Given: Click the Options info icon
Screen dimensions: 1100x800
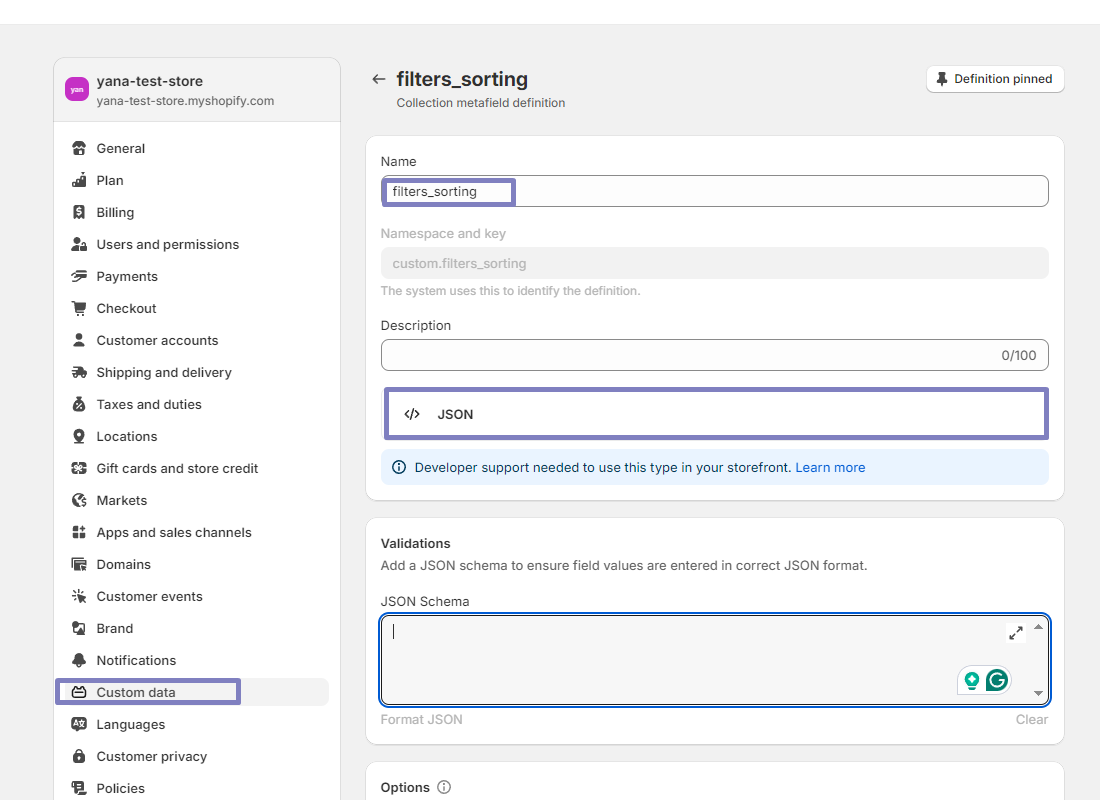Looking at the screenshot, I should (444, 787).
